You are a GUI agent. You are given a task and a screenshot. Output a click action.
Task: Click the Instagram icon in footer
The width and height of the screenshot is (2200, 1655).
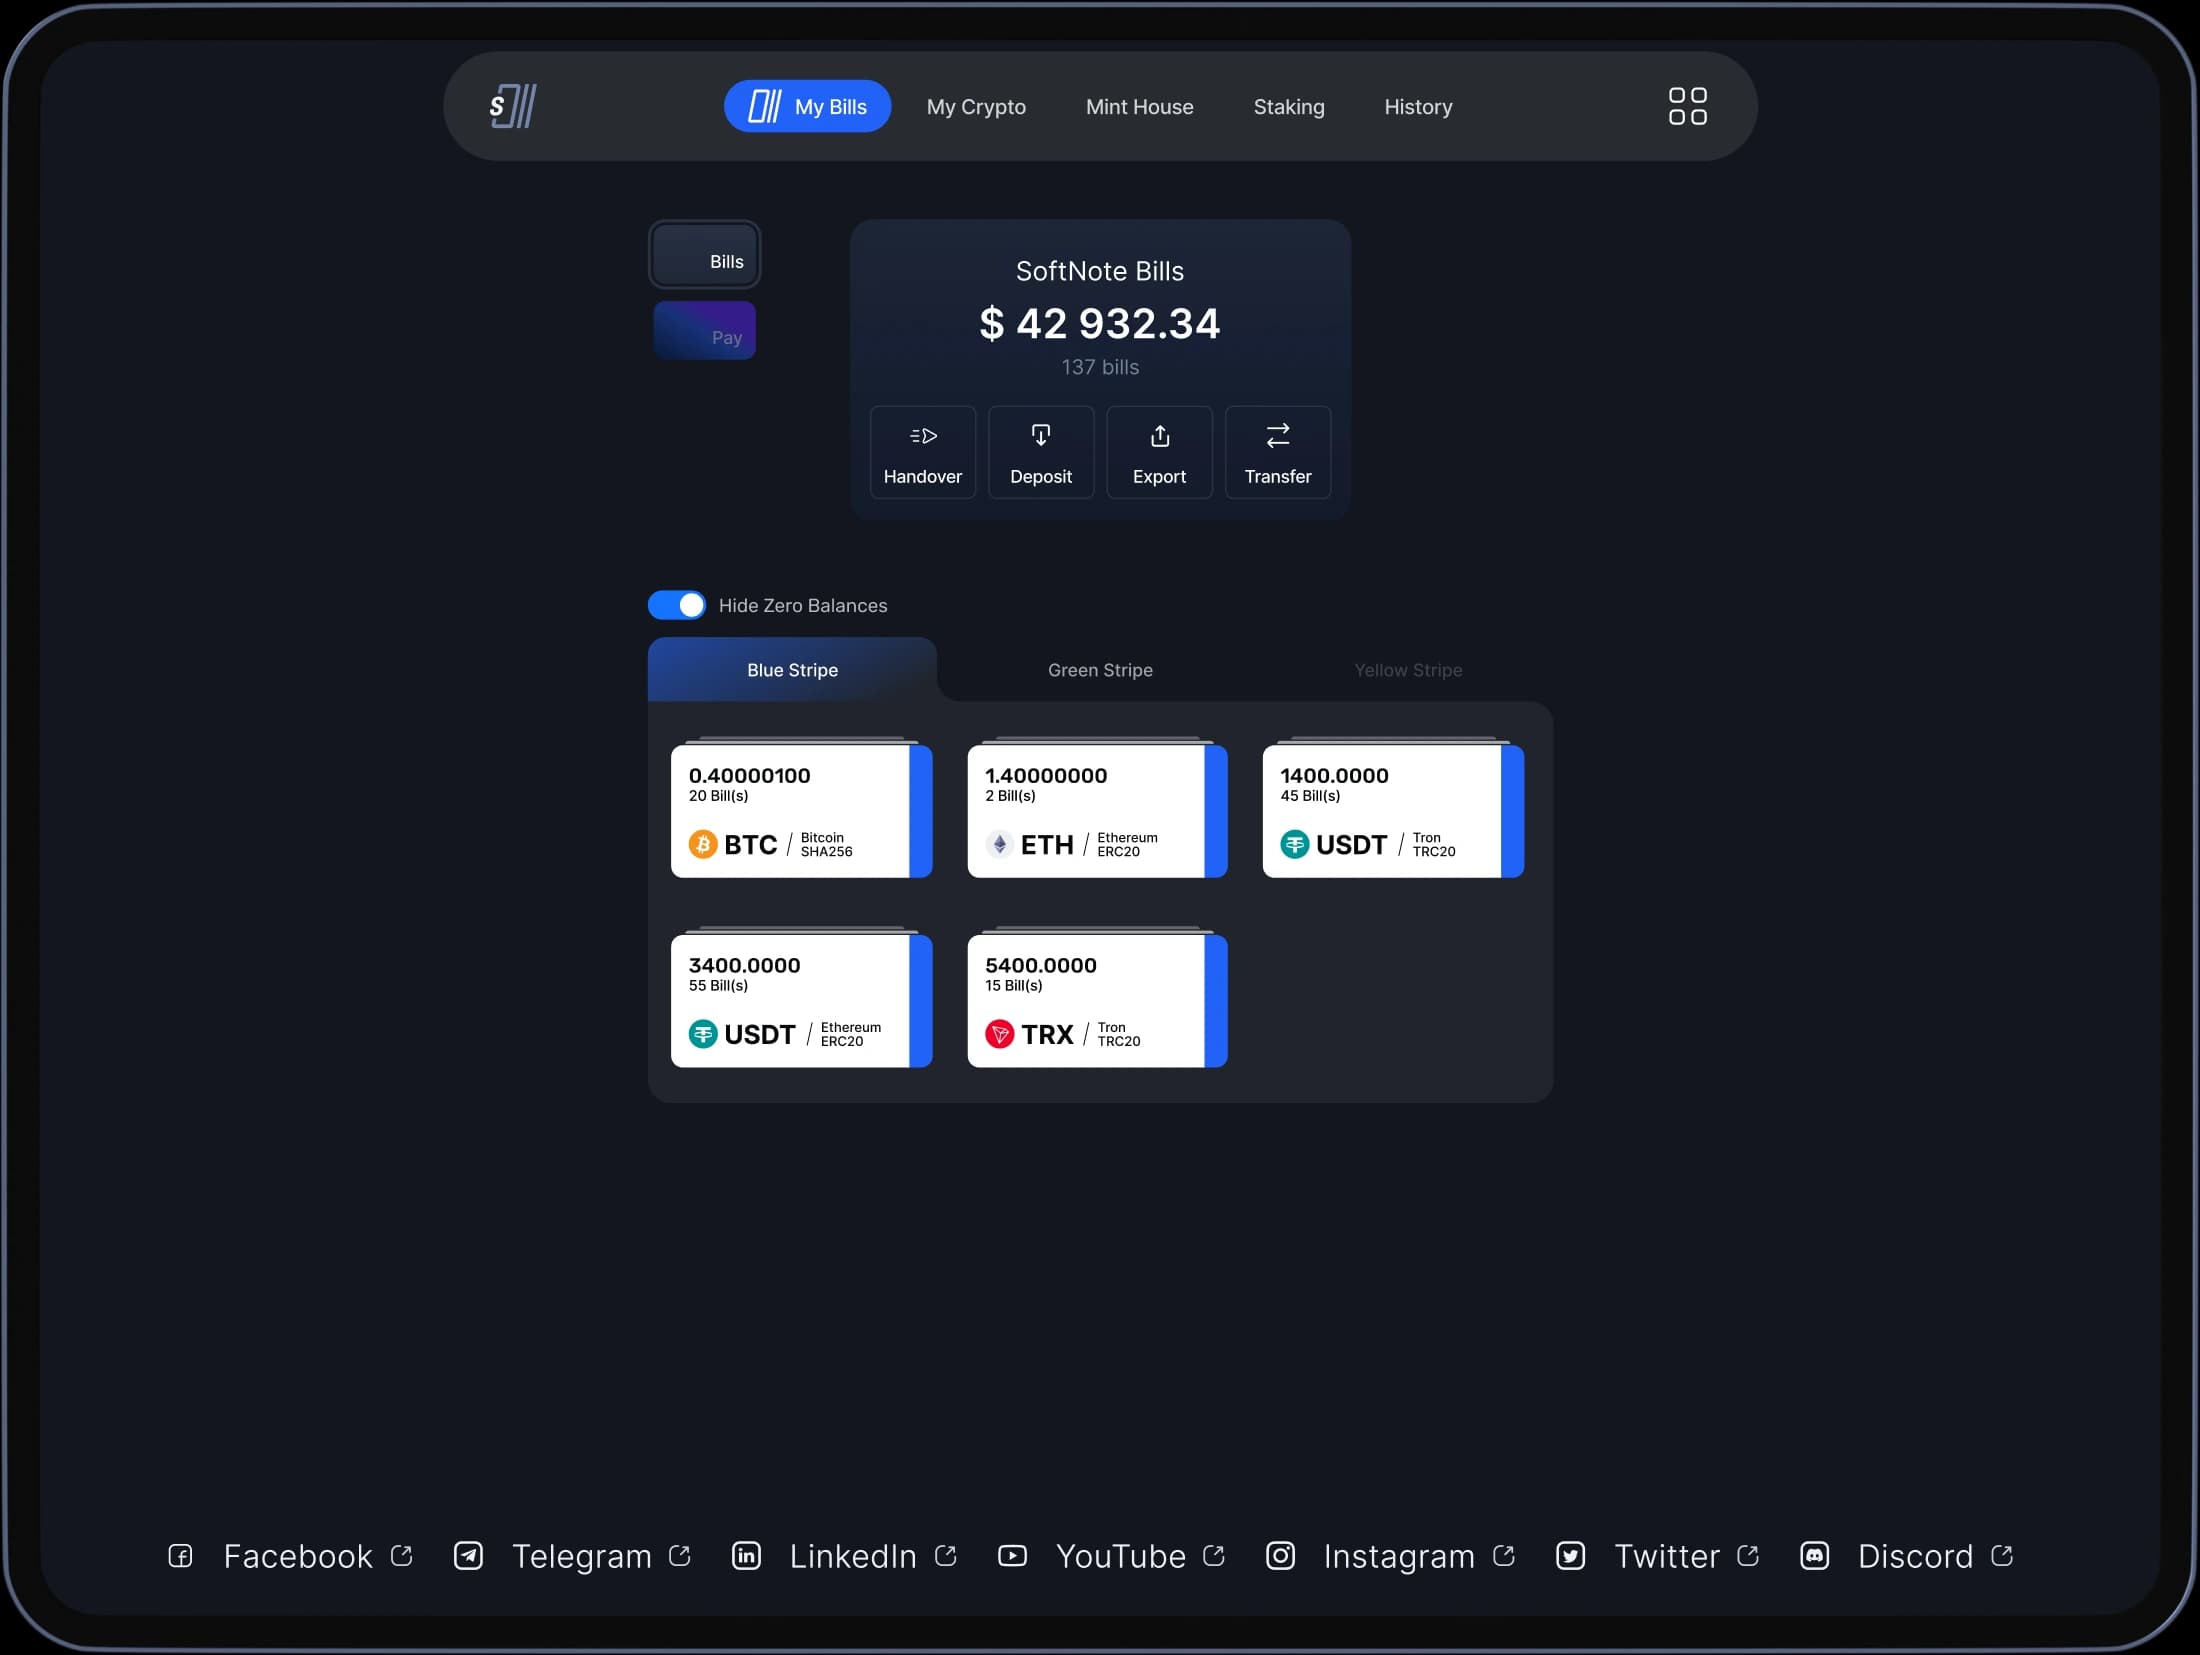pos(1280,1556)
